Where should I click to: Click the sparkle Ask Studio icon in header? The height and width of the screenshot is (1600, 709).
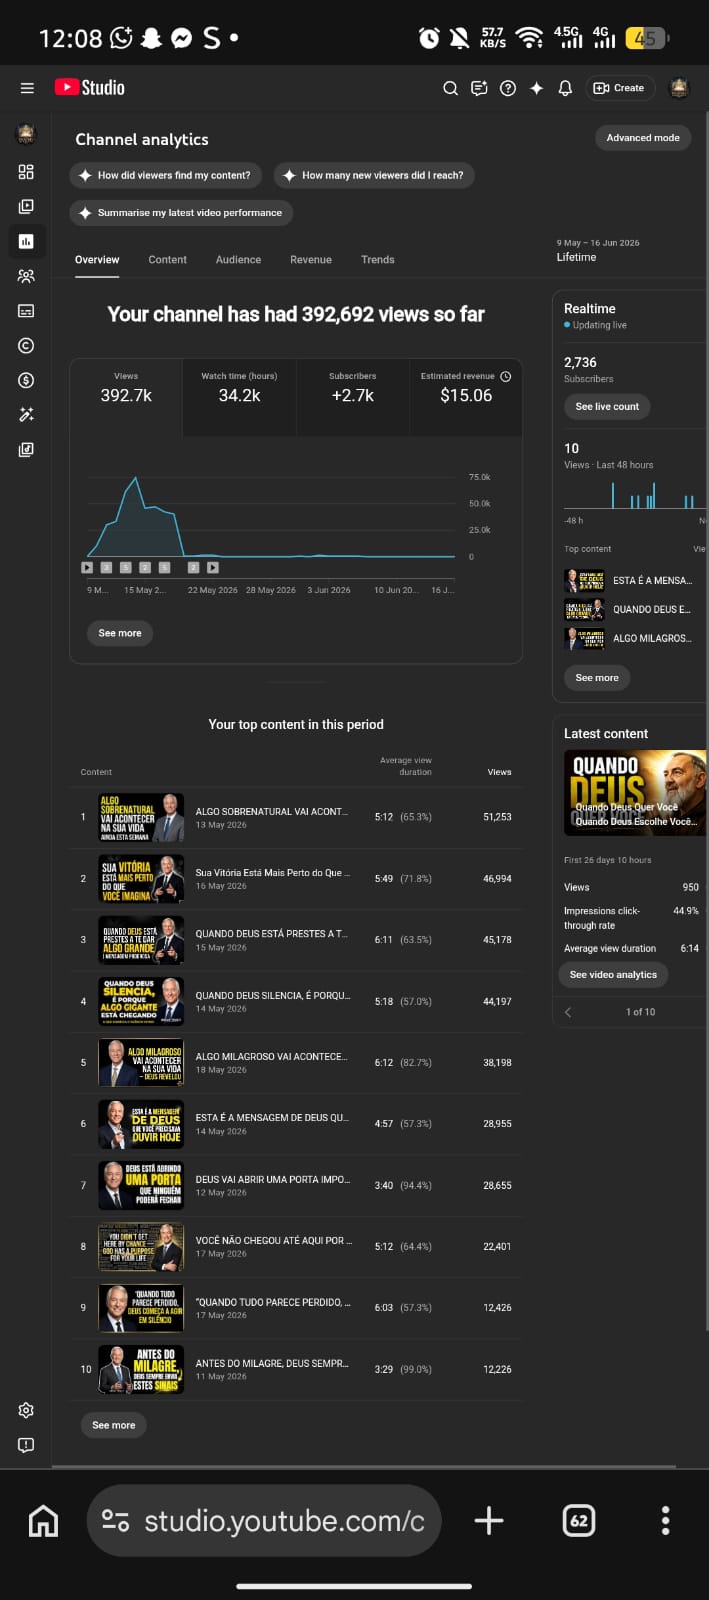point(537,88)
